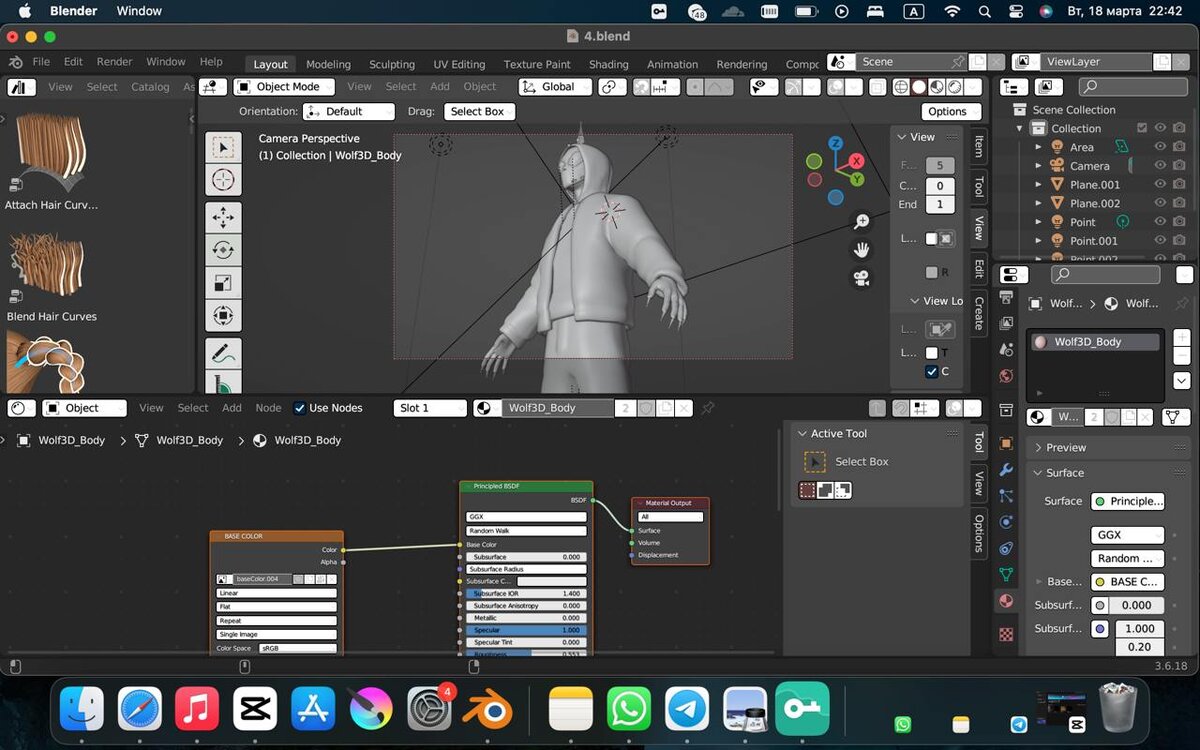Activate the 3D Cursor tool
Image resolution: width=1200 pixels, height=750 pixels.
223,181
